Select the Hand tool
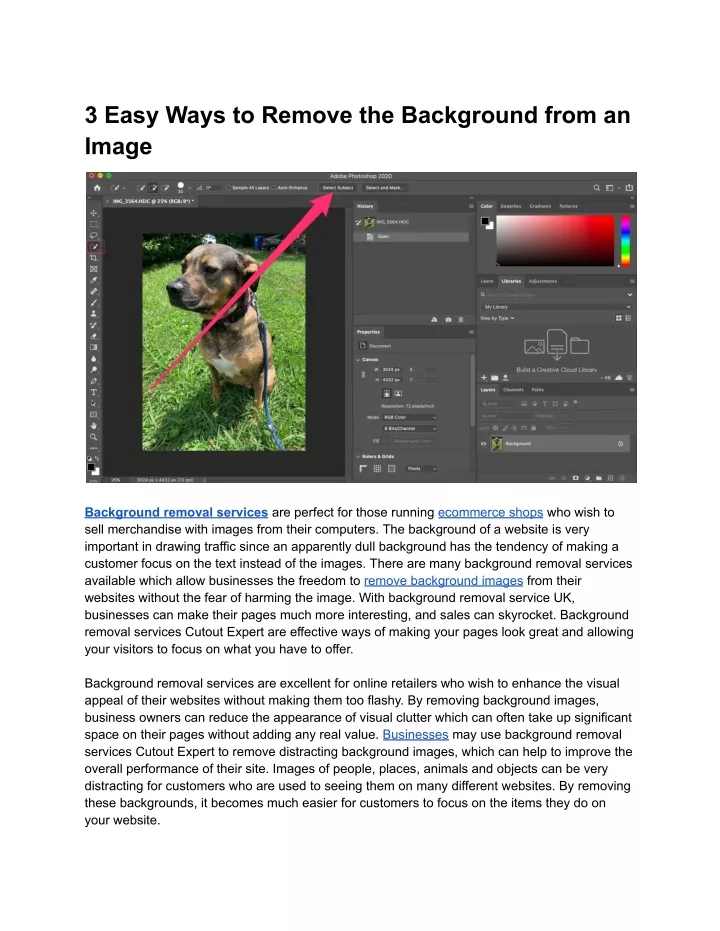 pyautogui.click(x=94, y=426)
